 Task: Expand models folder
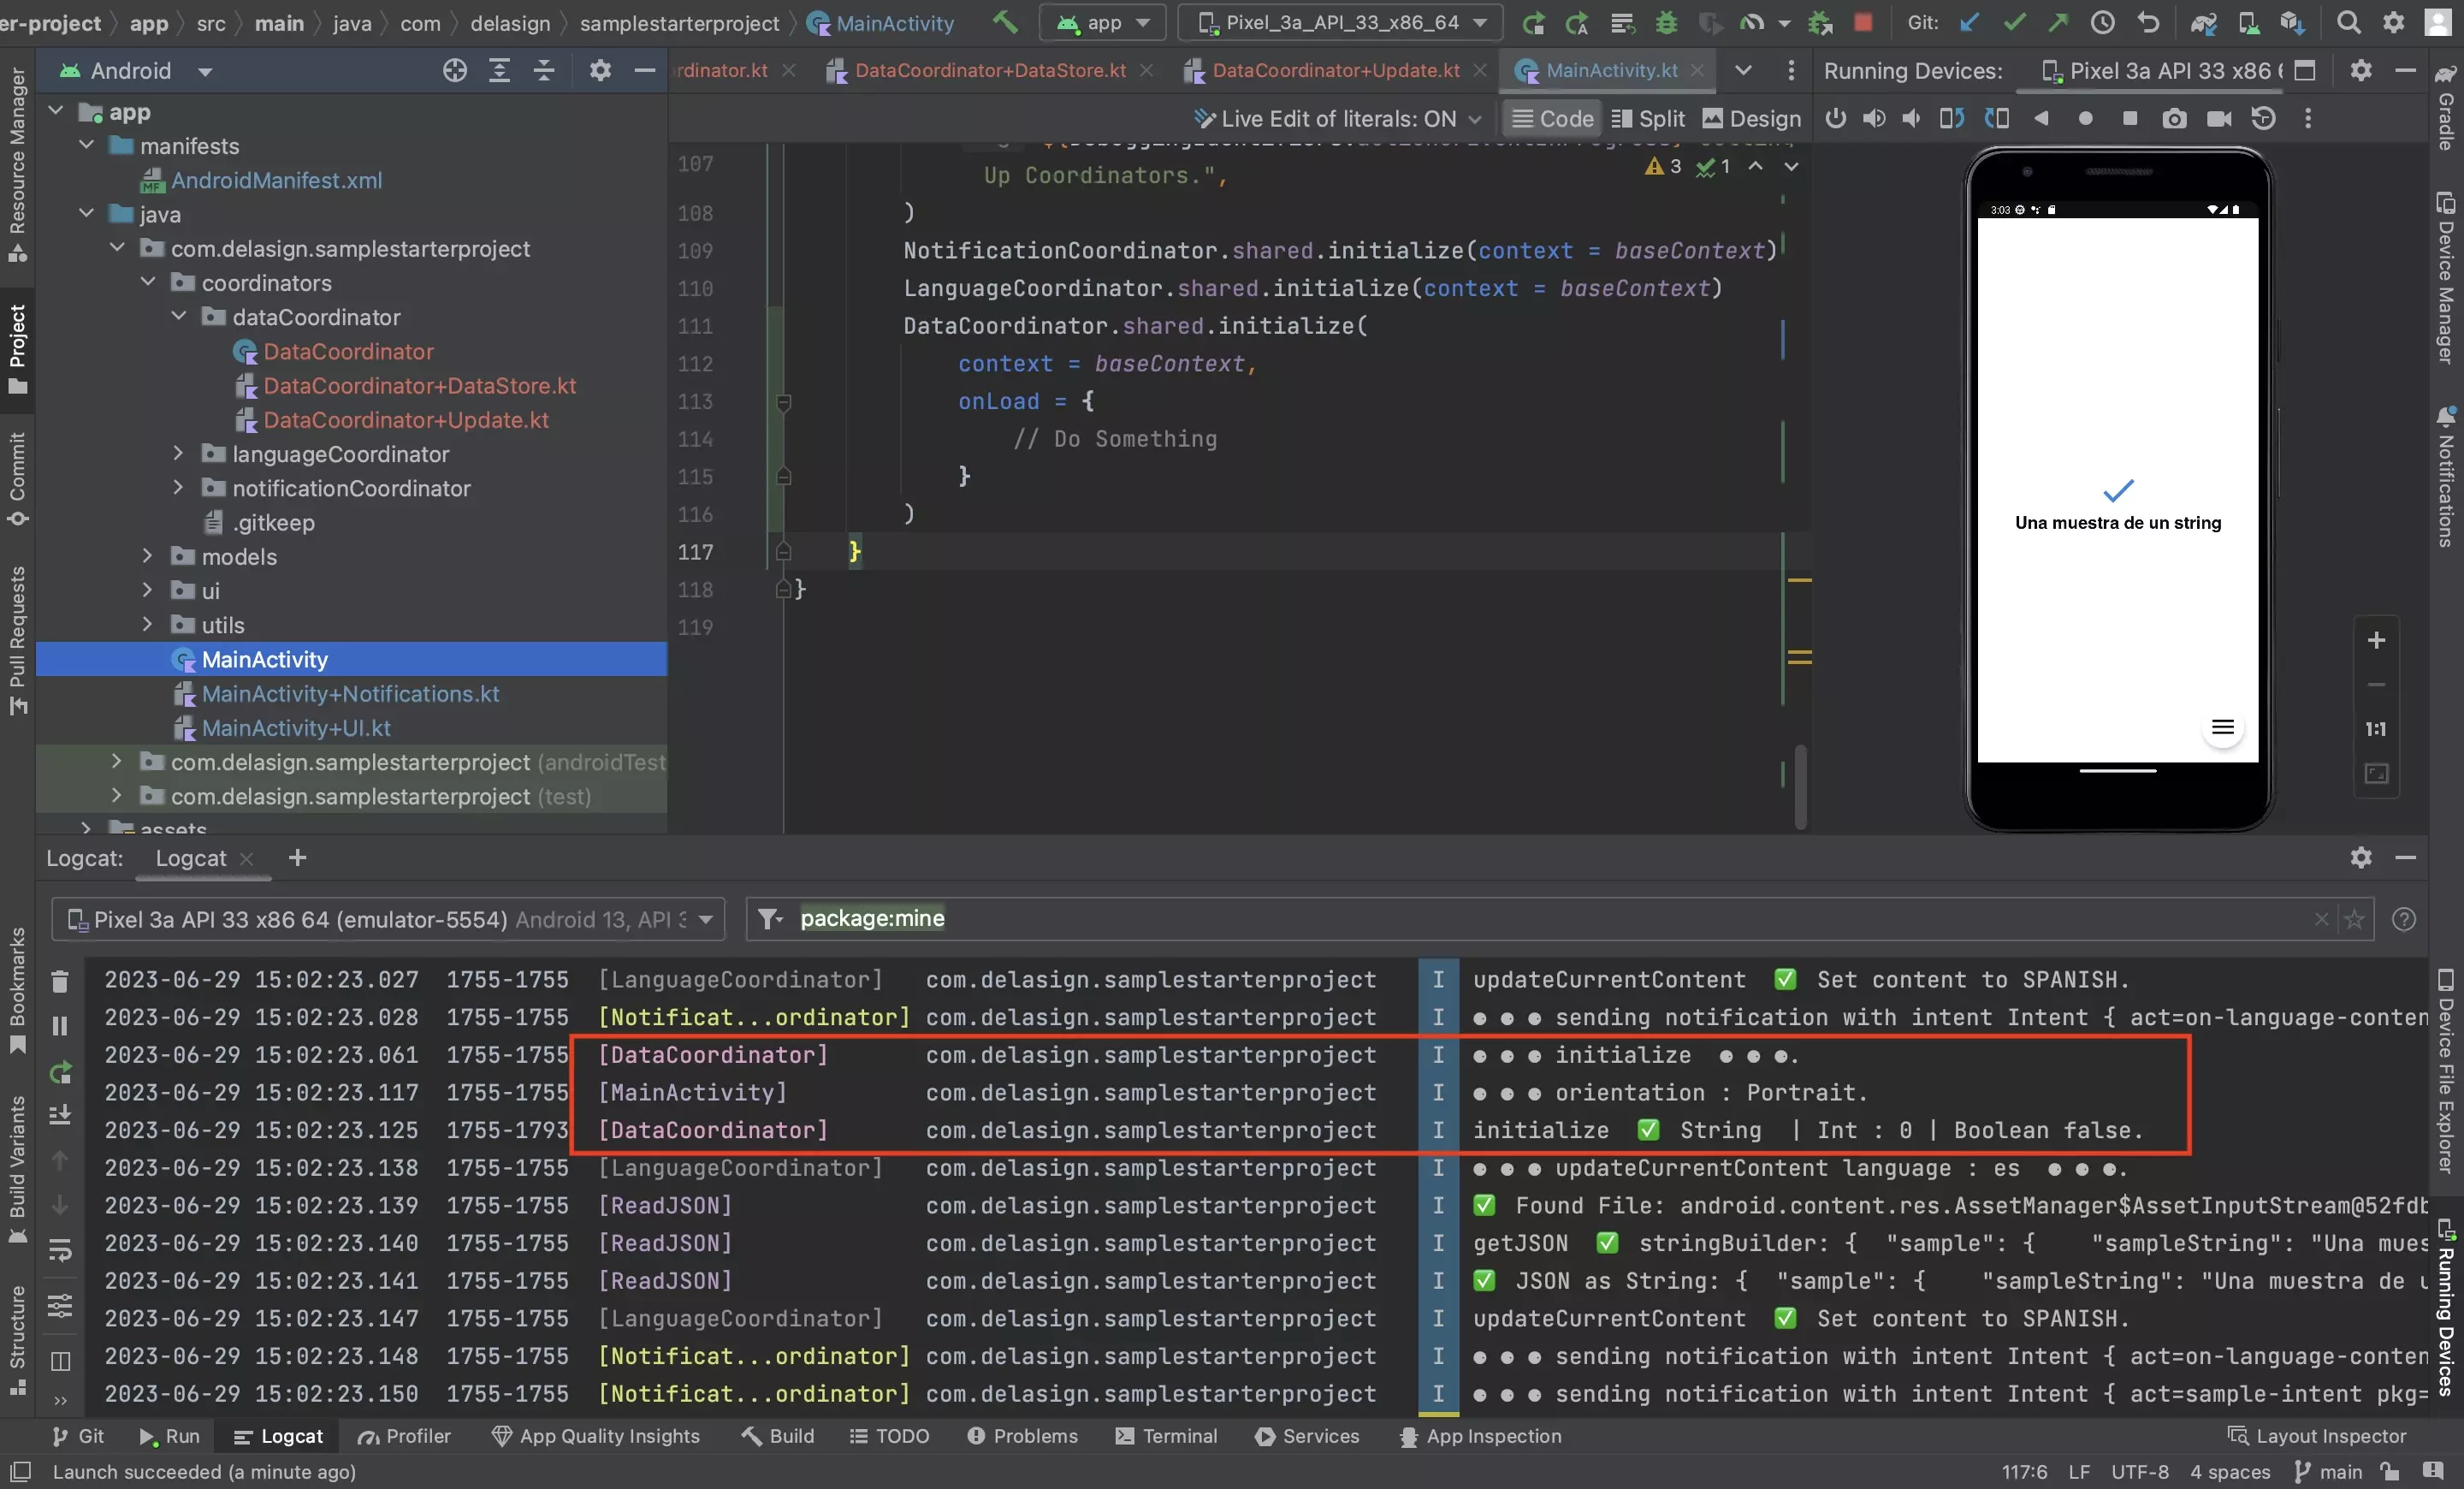147,556
